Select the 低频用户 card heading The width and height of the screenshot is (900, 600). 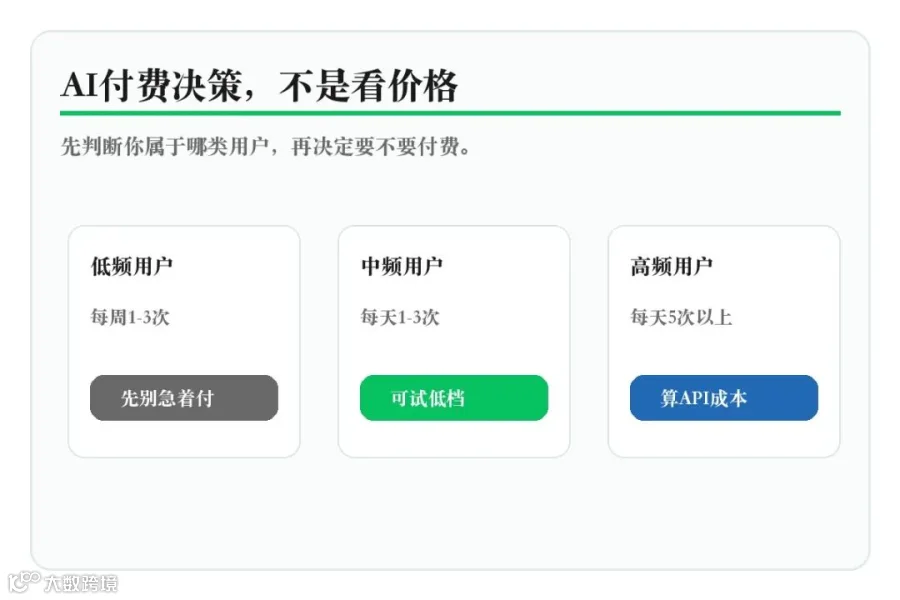tap(131, 266)
